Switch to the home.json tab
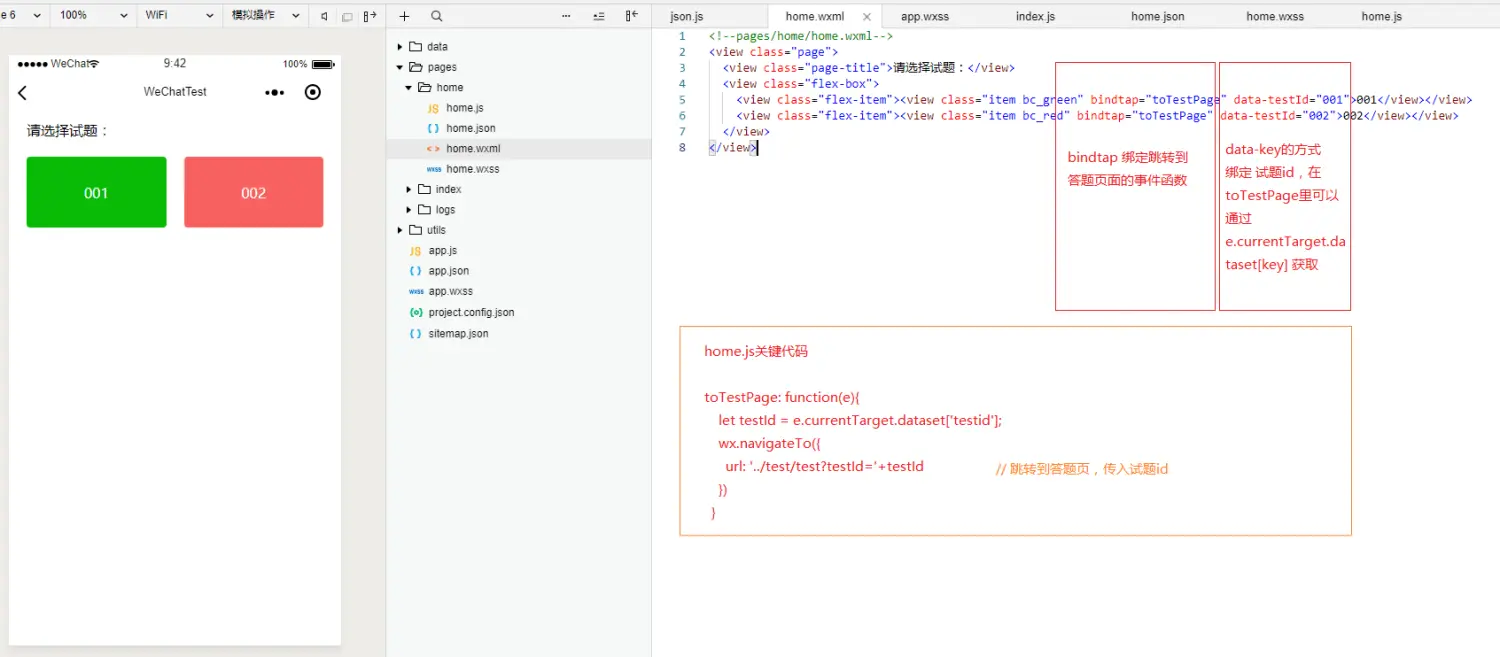The height and width of the screenshot is (657, 1500). 1158,17
